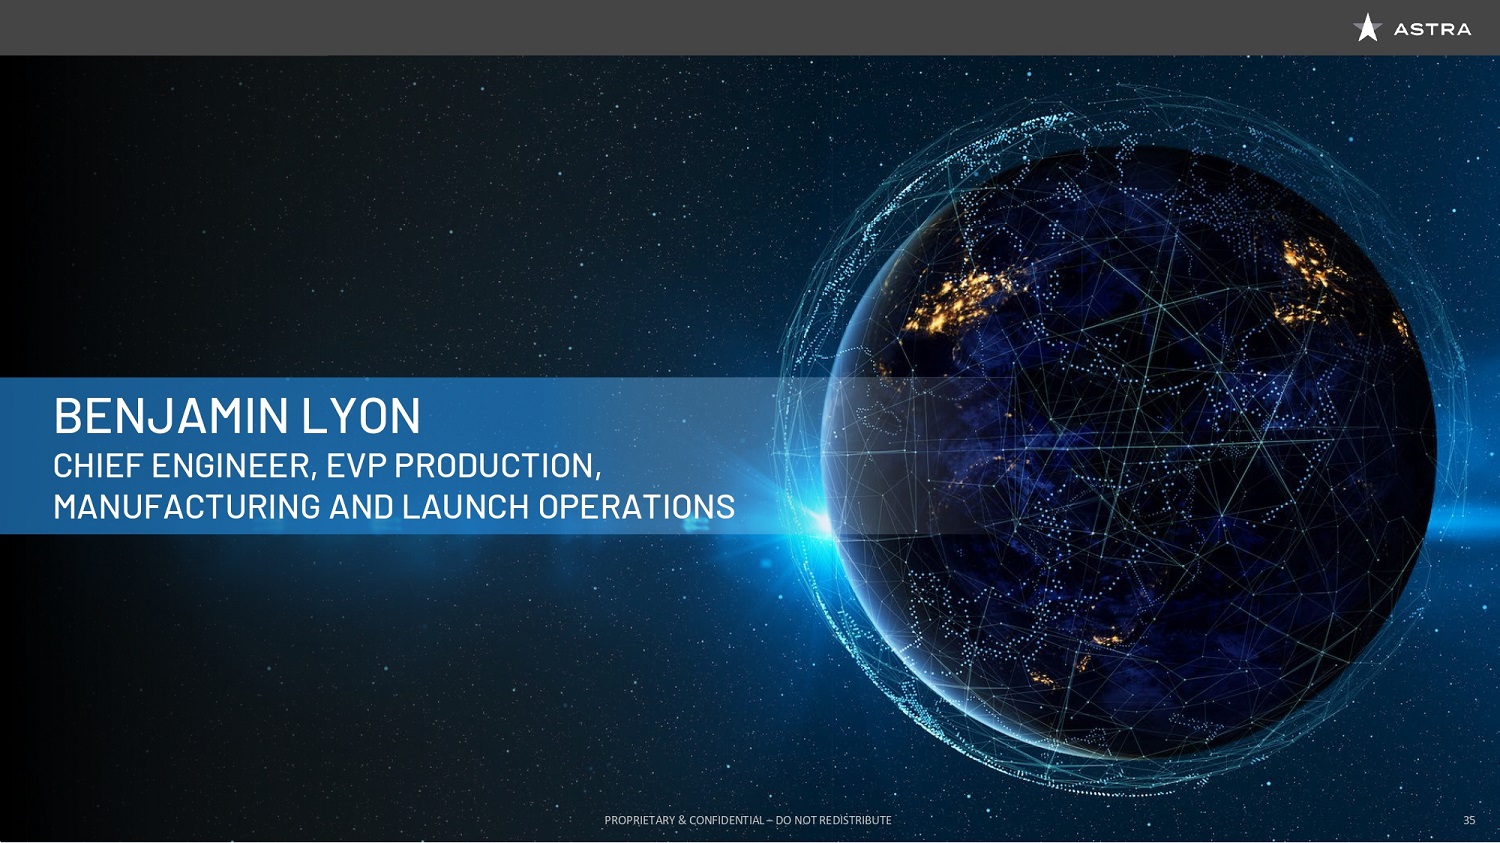This screenshot has height=843, width=1500.
Task: Click the gray header bar at top
Action: coord(700,27)
